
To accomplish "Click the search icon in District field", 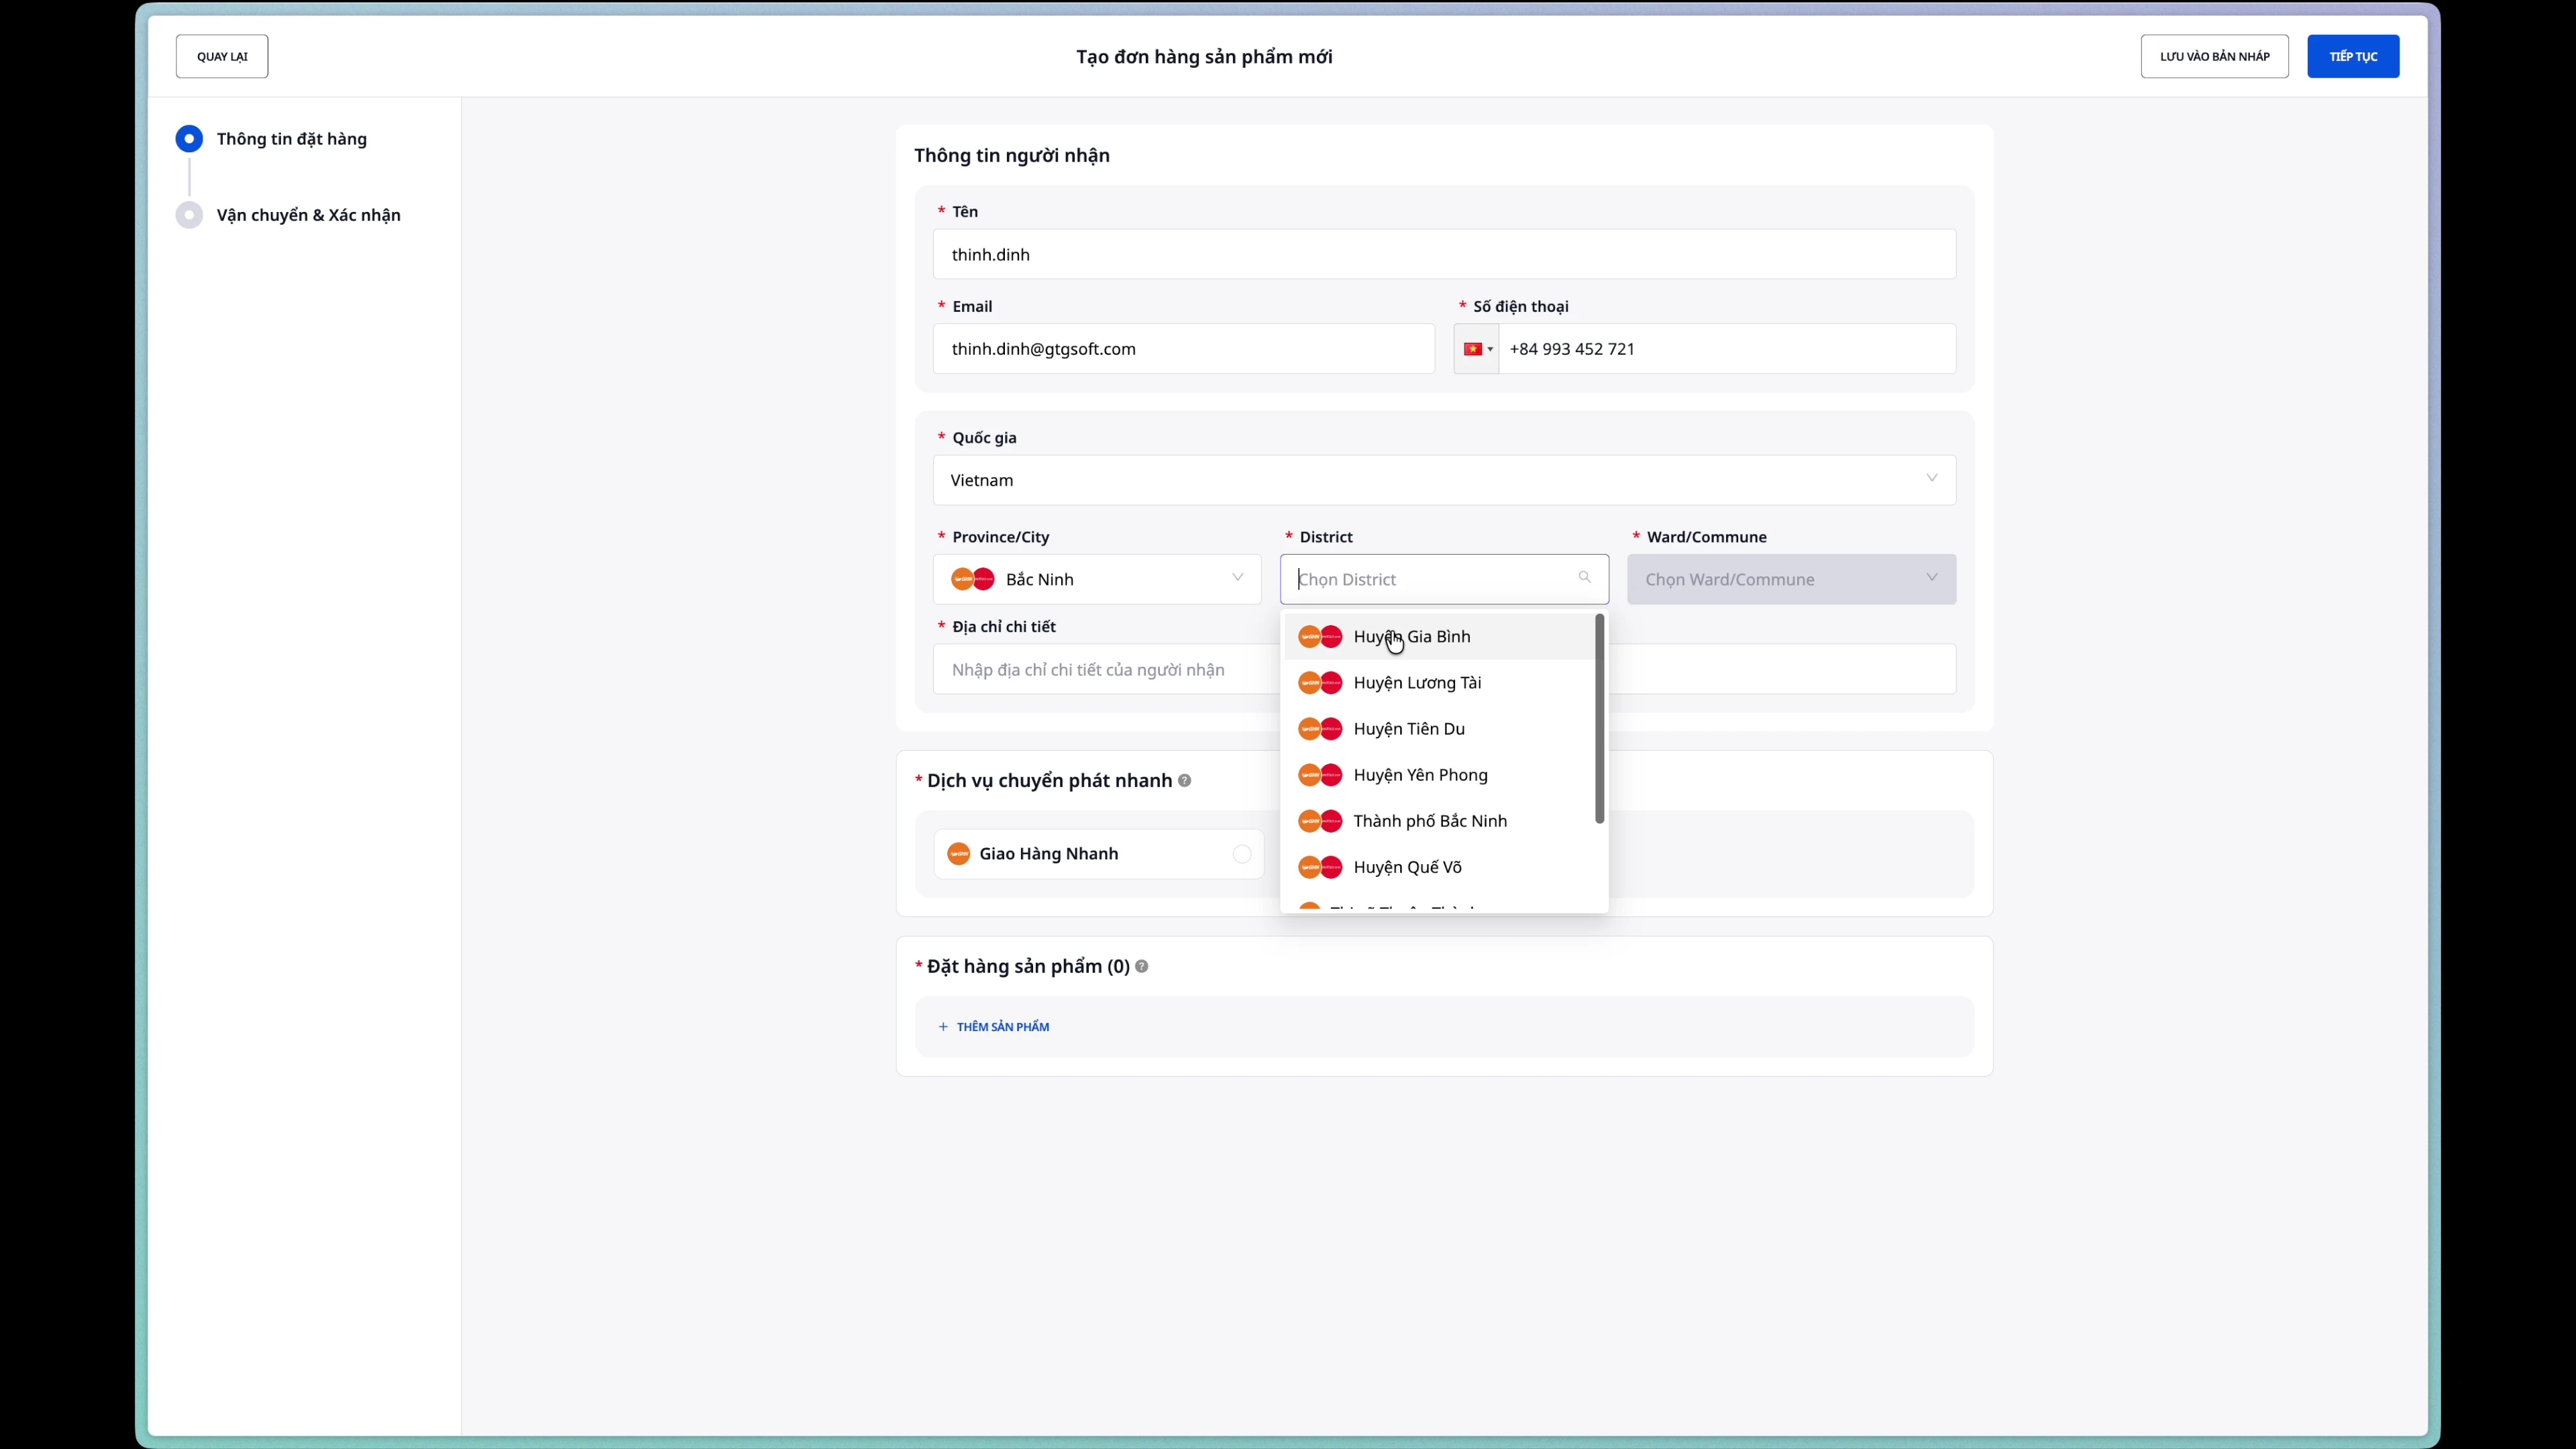I will pyautogui.click(x=1584, y=577).
